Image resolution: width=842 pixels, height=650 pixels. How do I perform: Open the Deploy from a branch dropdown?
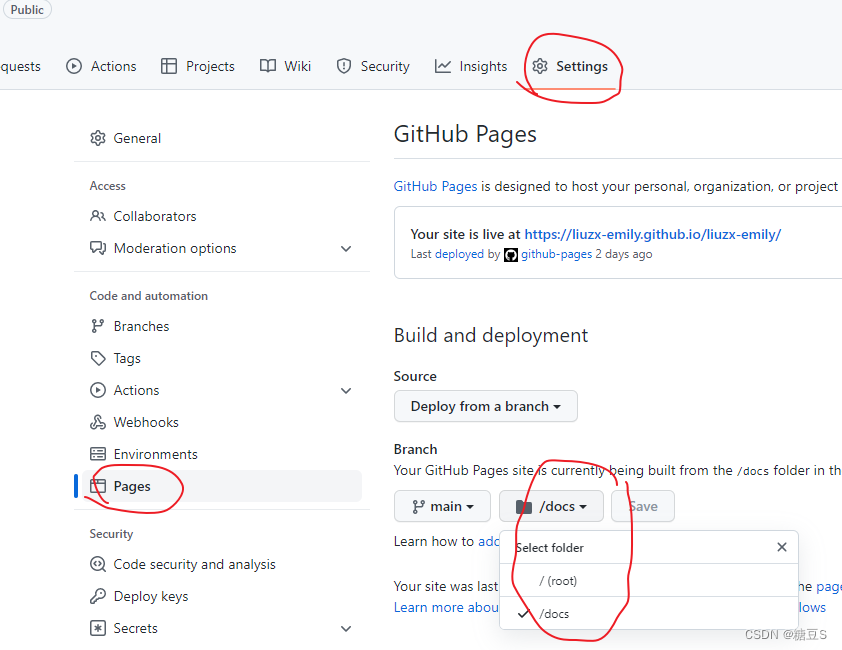[x=485, y=406]
